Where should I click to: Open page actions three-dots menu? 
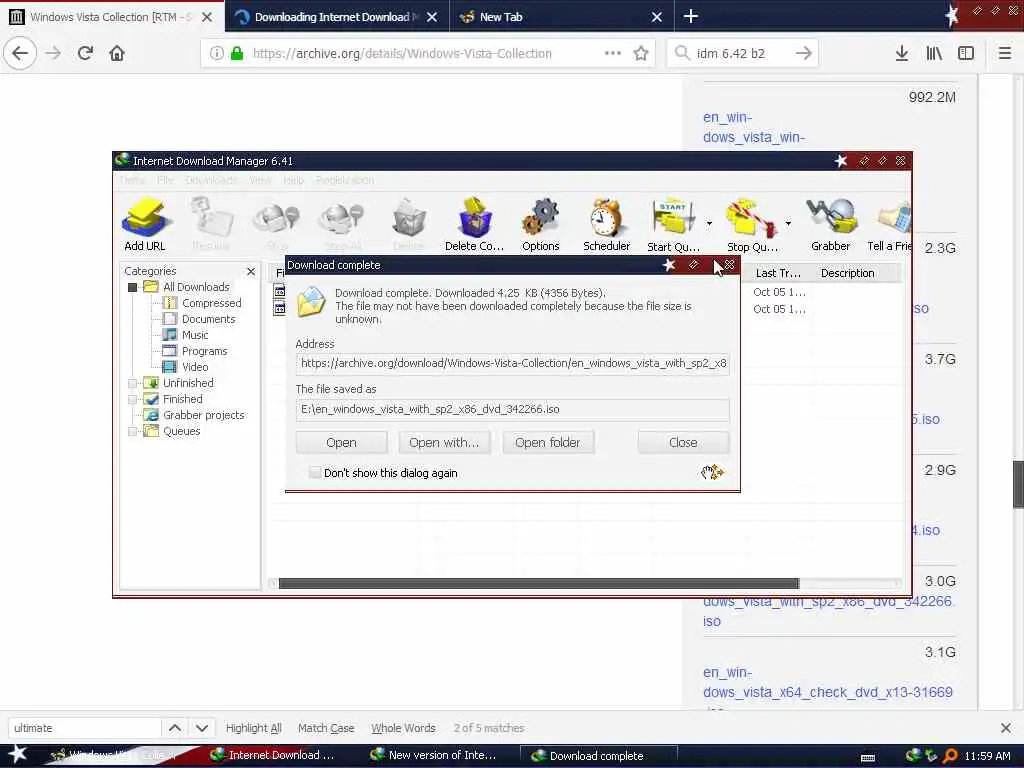pyautogui.click(x=613, y=54)
